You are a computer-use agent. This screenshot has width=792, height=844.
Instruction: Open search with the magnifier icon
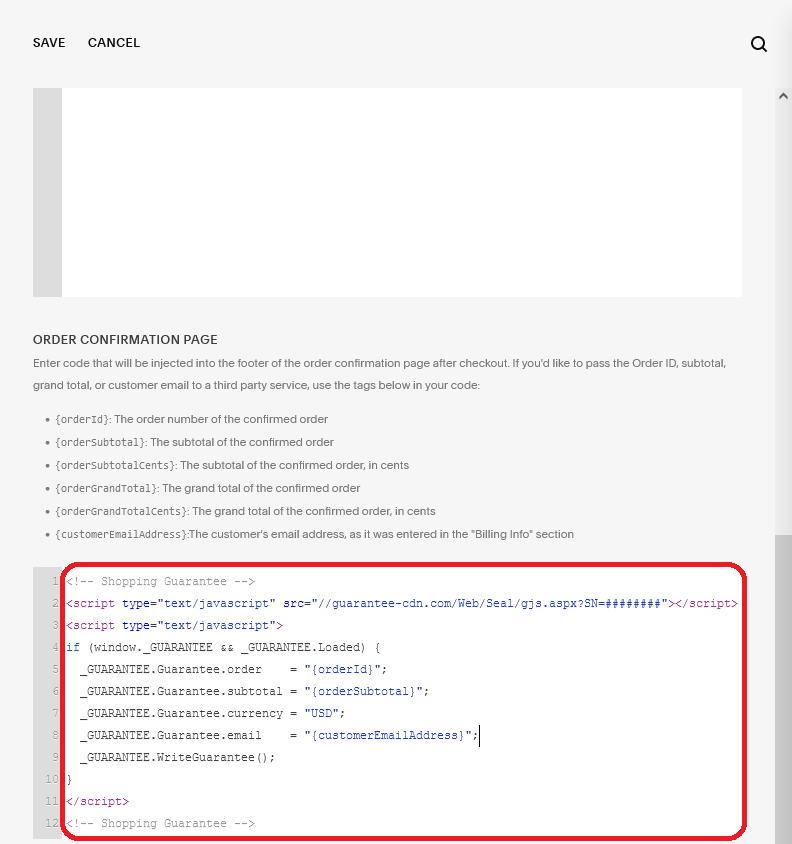pos(759,44)
